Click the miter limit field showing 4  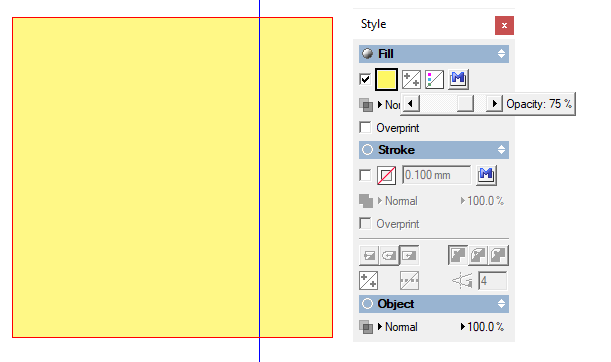coord(493,281)
